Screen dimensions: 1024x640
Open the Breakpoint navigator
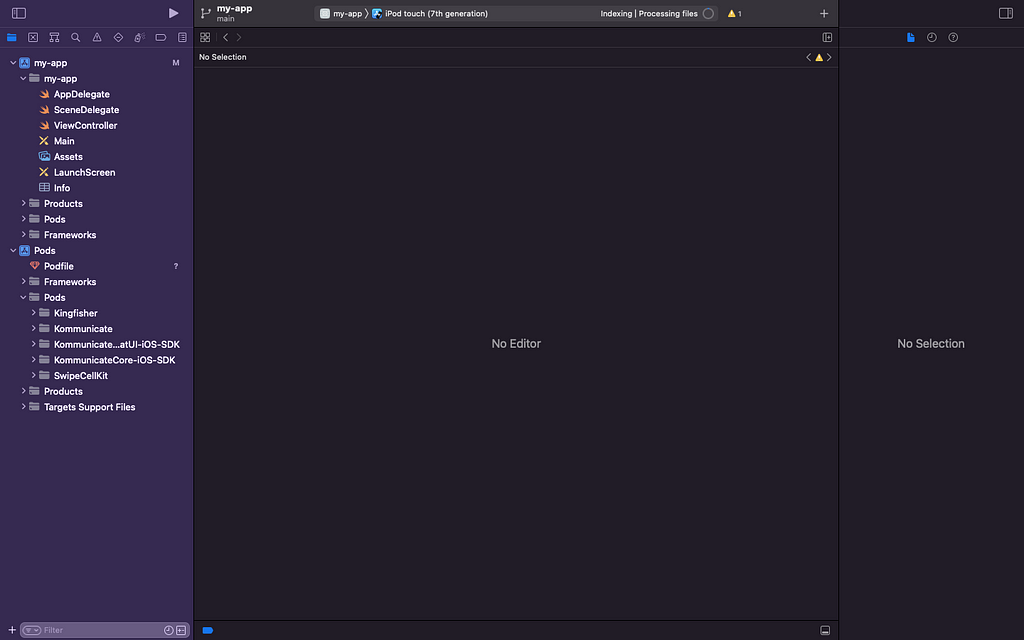pyautogui.click(x=161, y=37)
